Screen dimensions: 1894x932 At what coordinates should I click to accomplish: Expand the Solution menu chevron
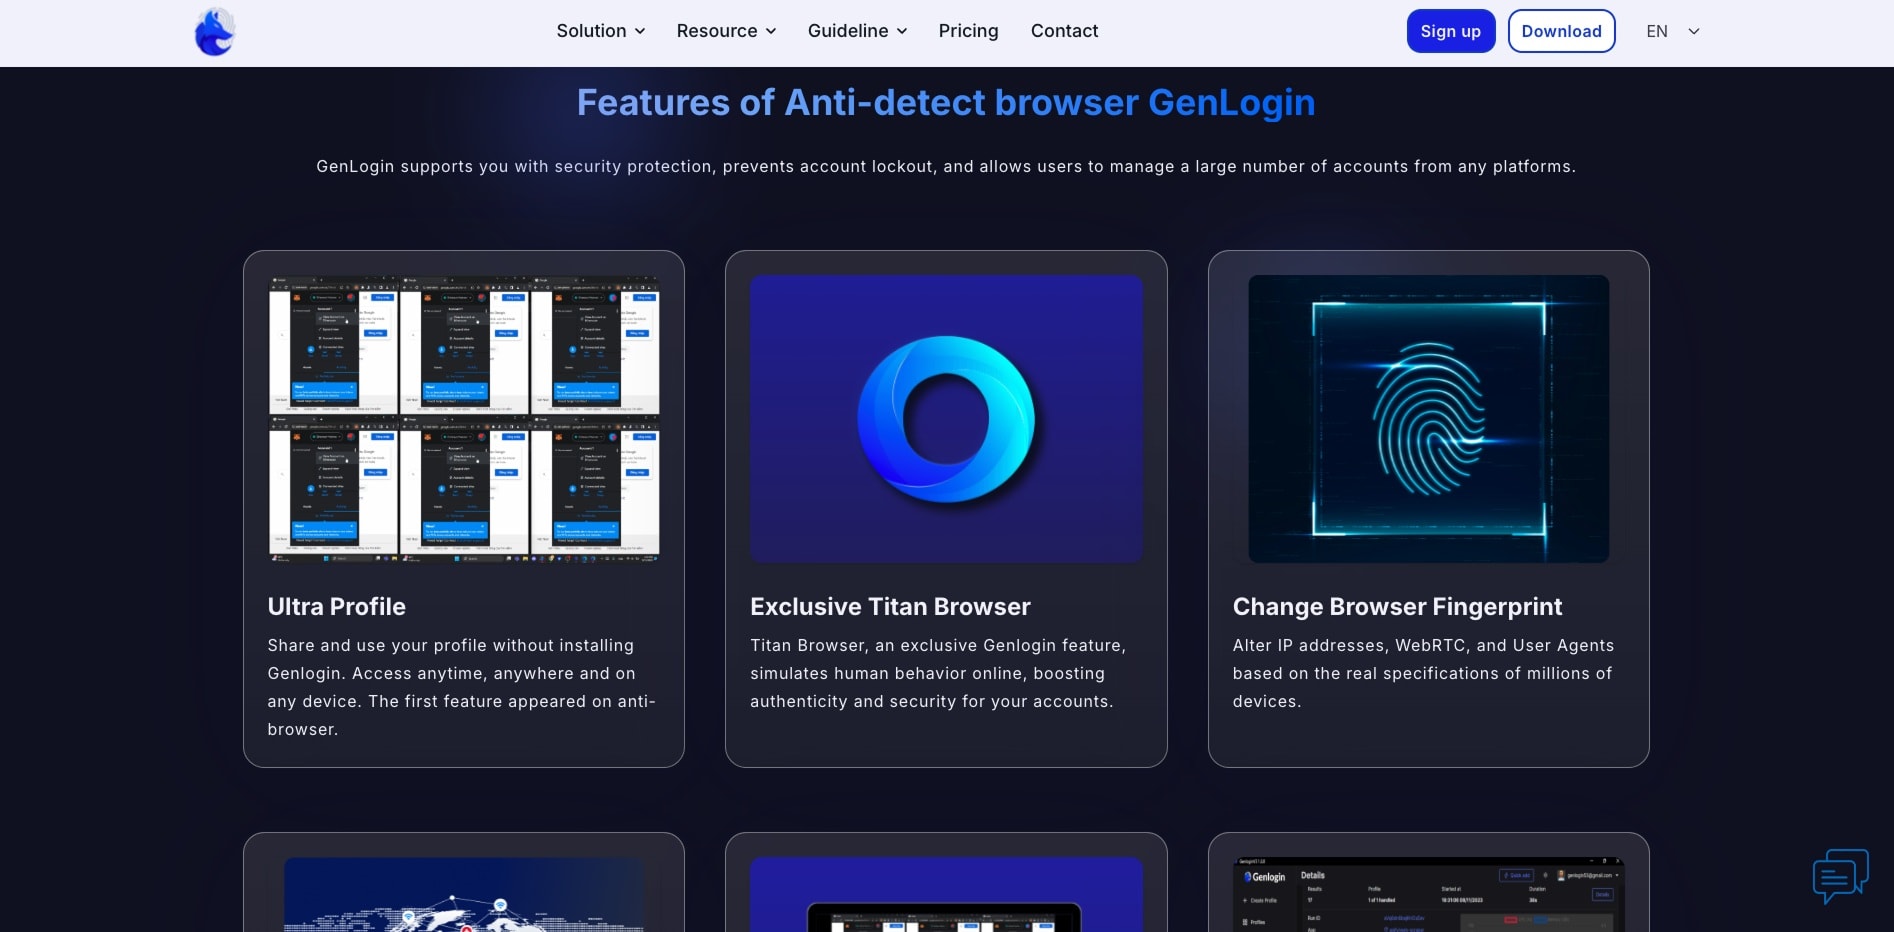pyautogui.click(x=640, y=32)
